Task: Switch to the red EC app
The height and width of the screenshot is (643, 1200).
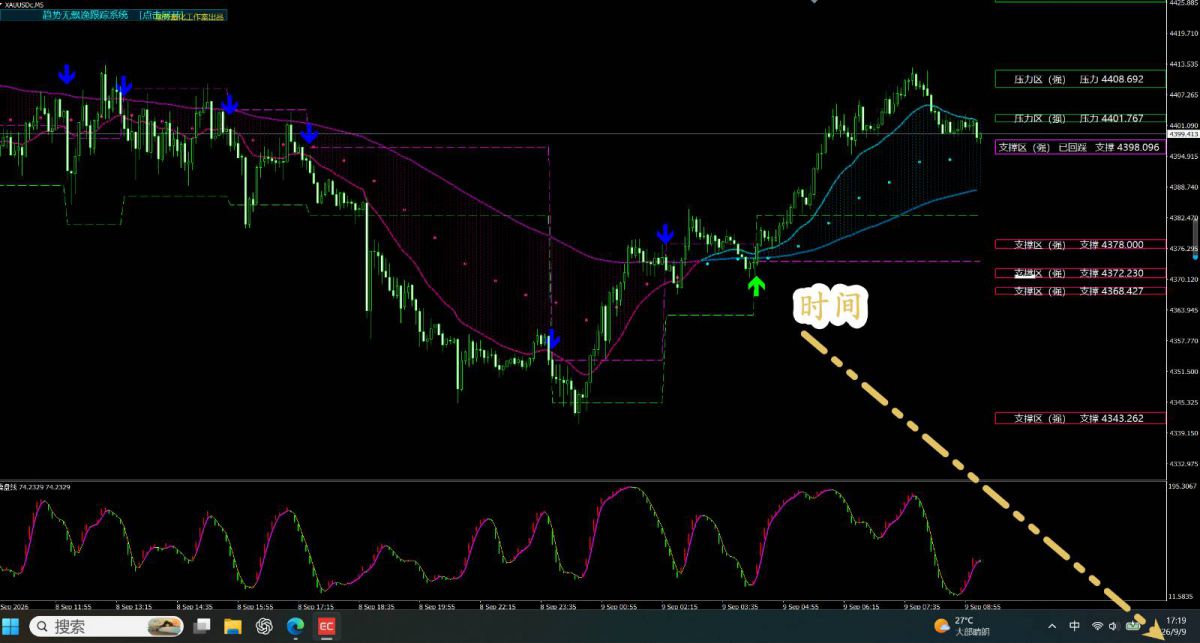Action: pos(326,626)
